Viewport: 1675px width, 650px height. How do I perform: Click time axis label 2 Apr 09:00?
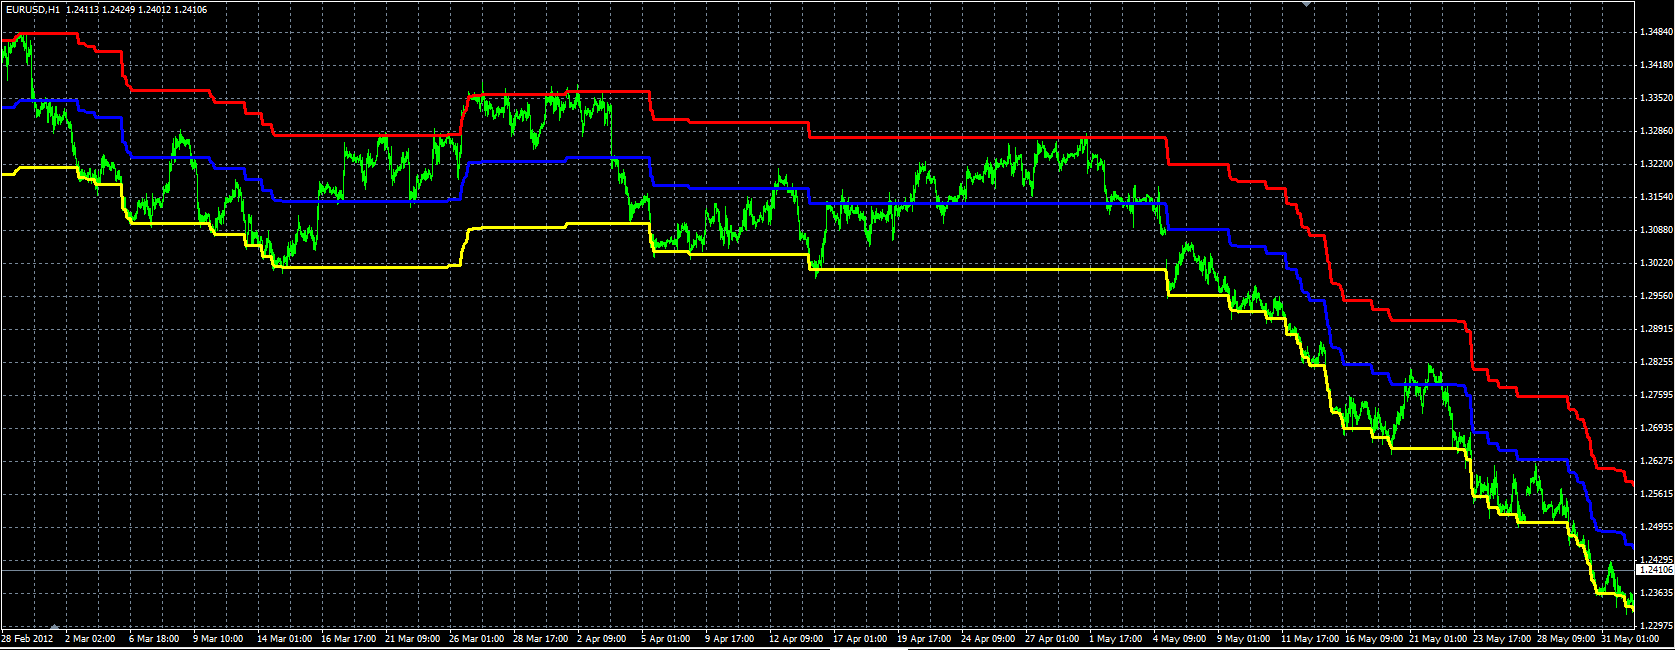(602, 639)
